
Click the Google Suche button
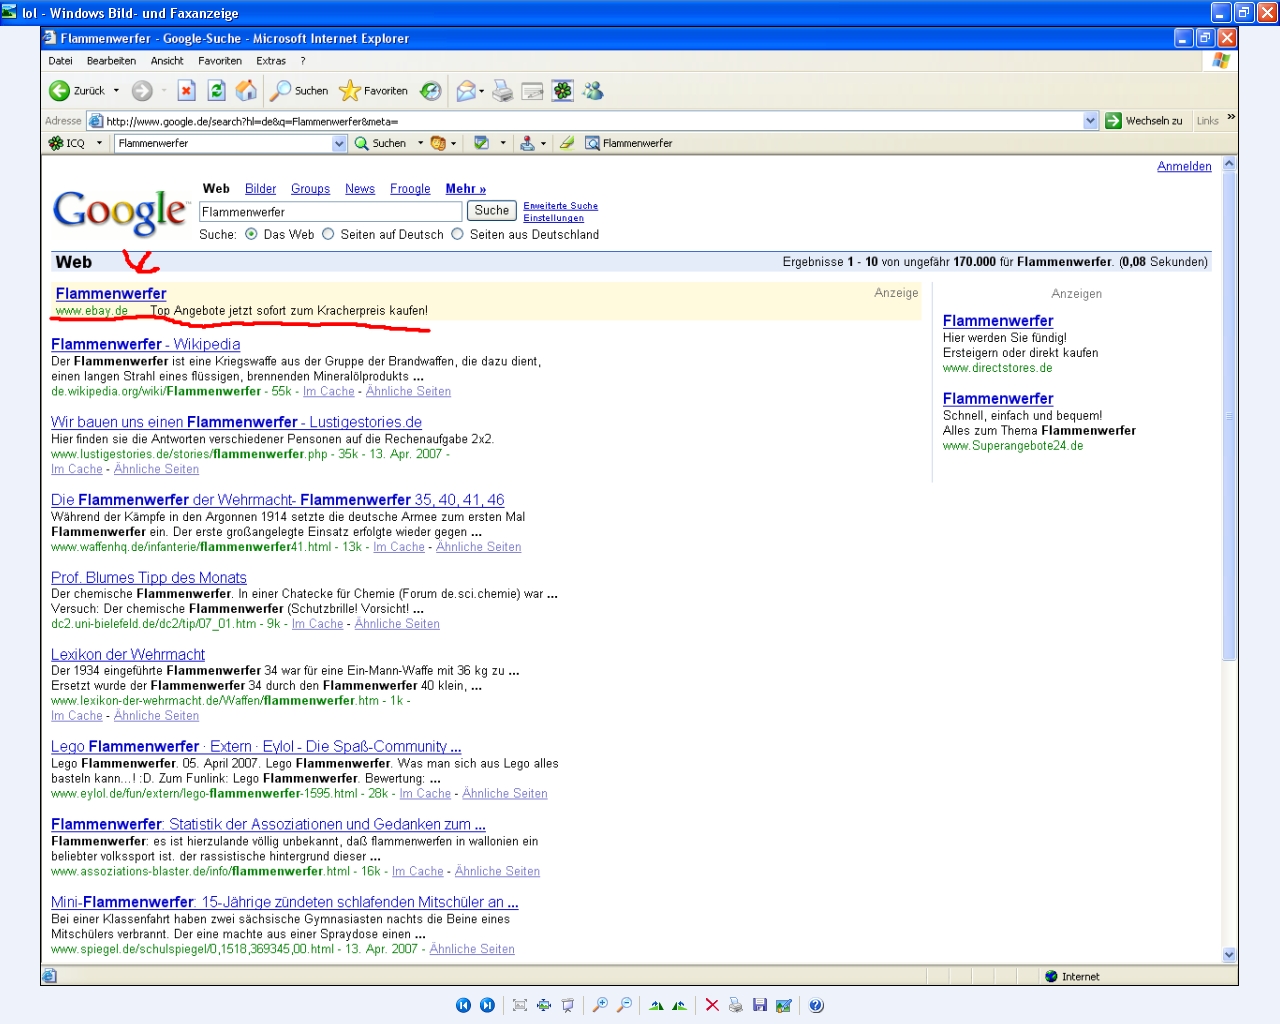pos(492,211)
